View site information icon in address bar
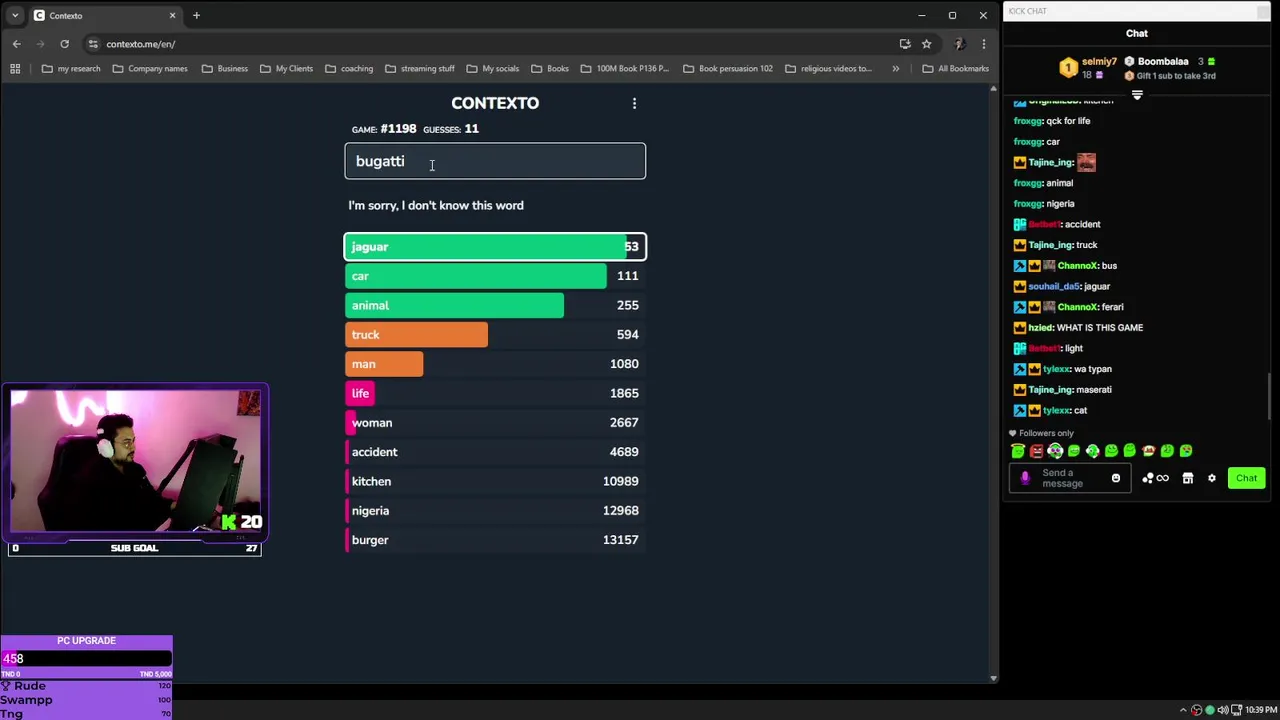The width and height of the screenshot is (1280, 720). point(93,44)
